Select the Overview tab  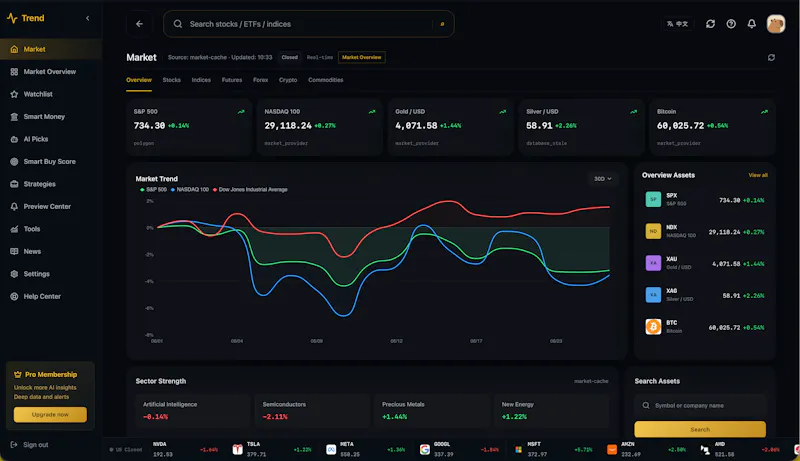tap(139, 80)
